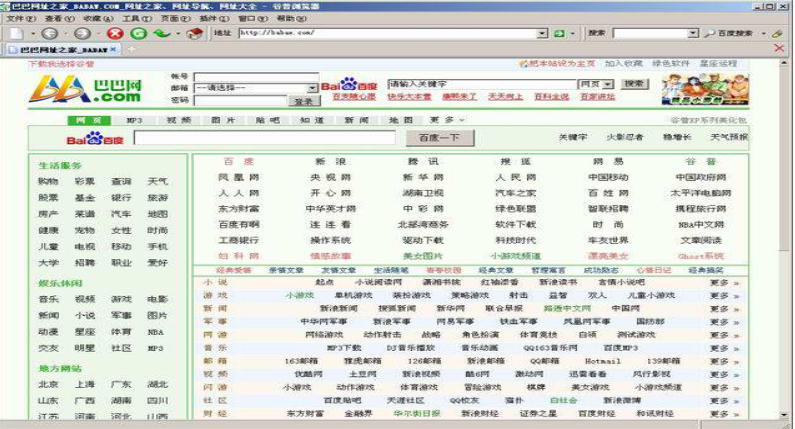Expand the dropdown arrow next to Go icon
This screenshot has height=429, width=795.
[x=573, y=33]
